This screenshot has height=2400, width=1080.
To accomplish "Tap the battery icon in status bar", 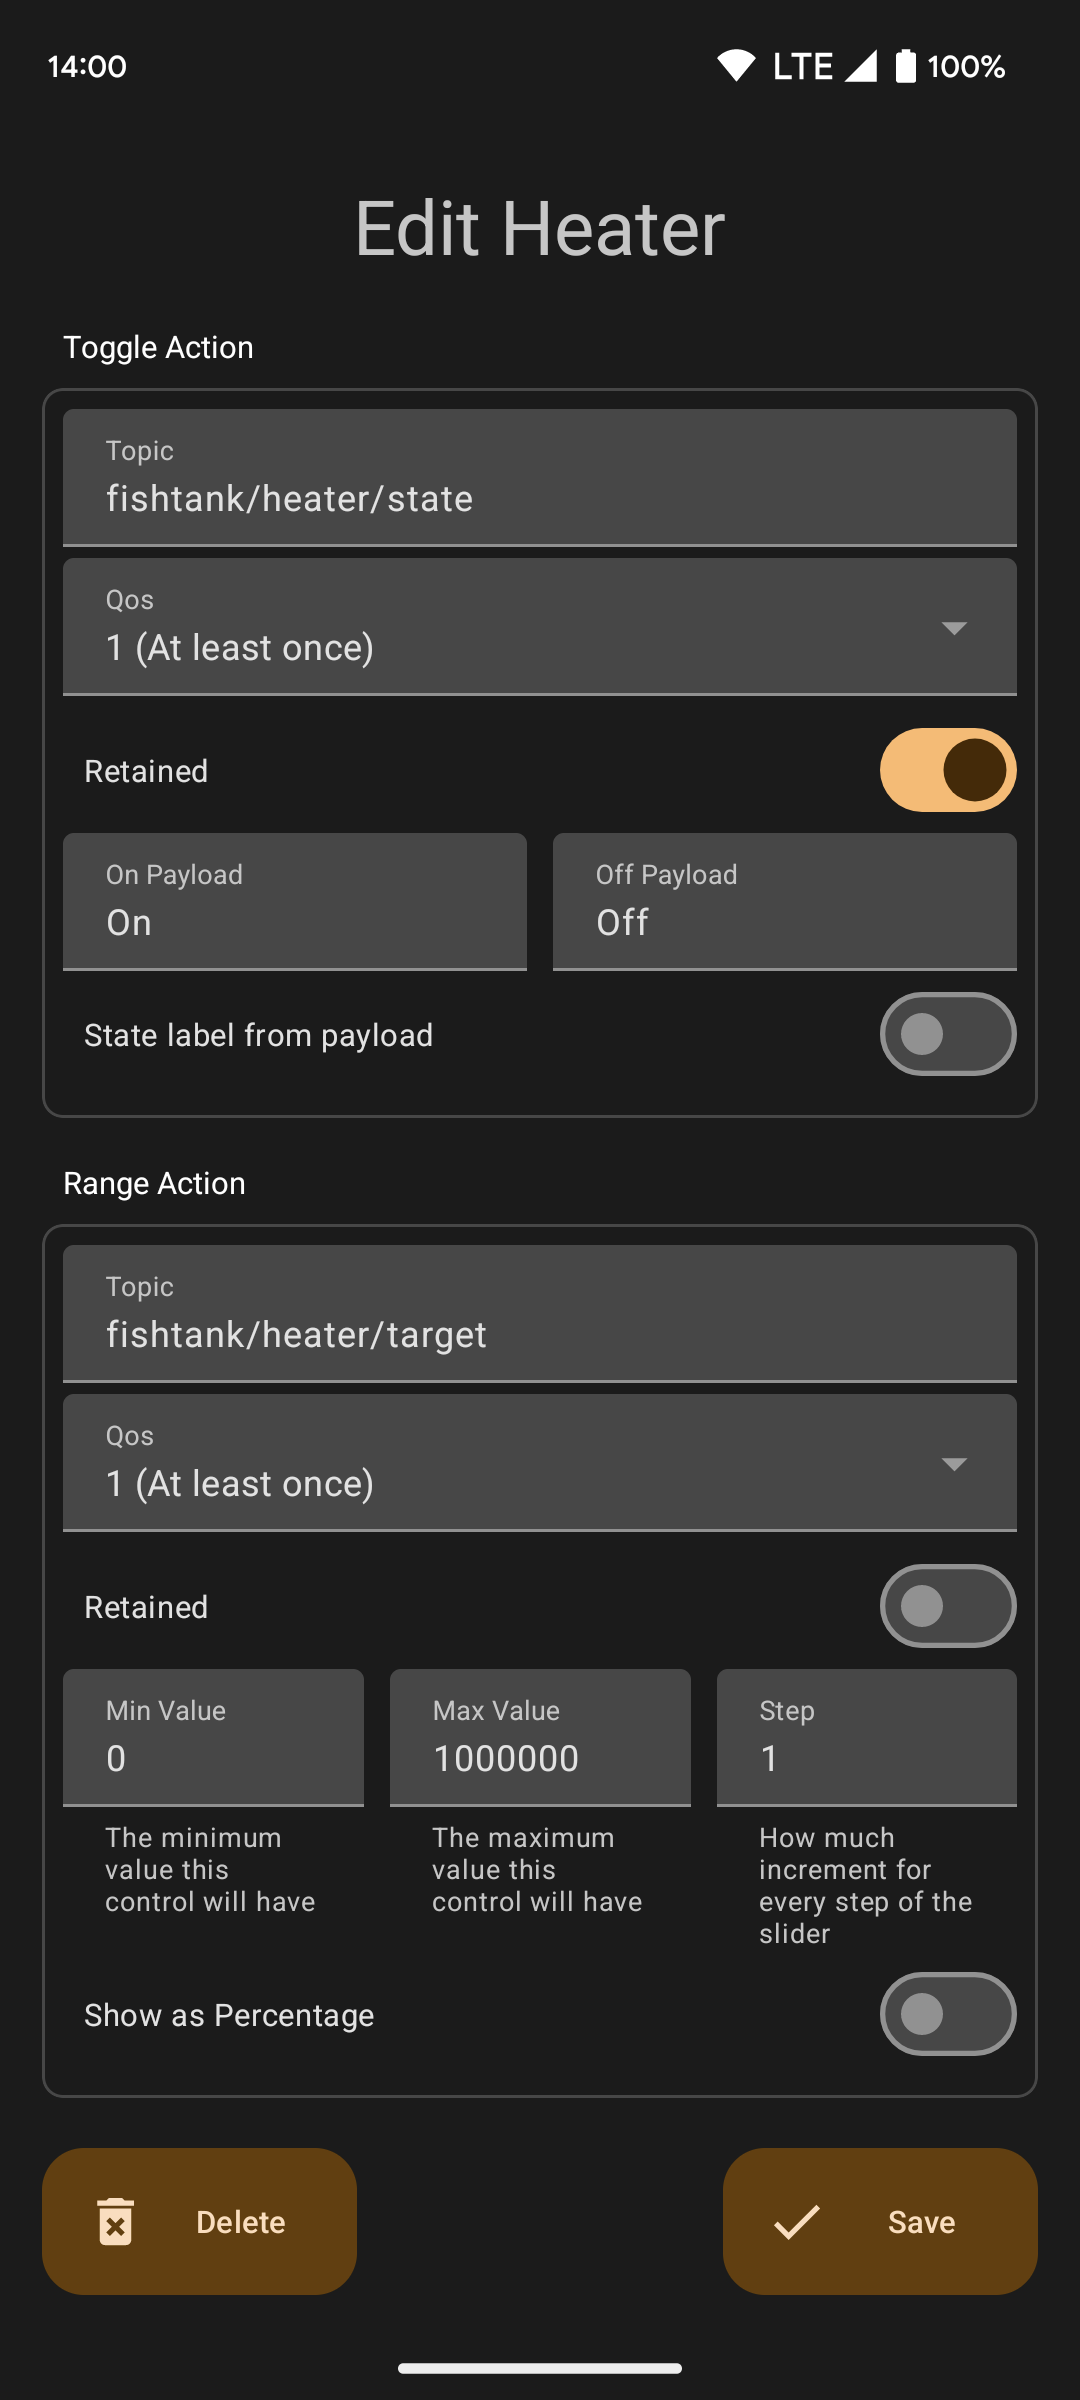I will pos(905,66).
